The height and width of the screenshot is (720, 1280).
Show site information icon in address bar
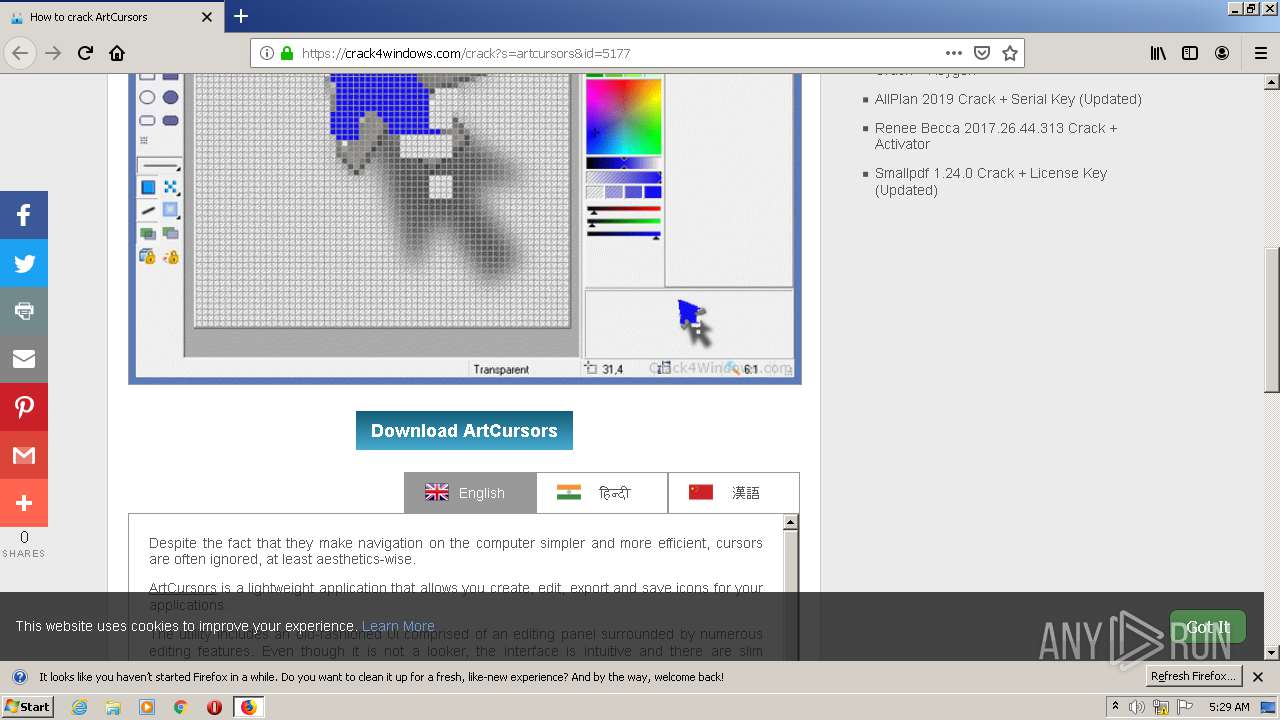tap(267, 53)
